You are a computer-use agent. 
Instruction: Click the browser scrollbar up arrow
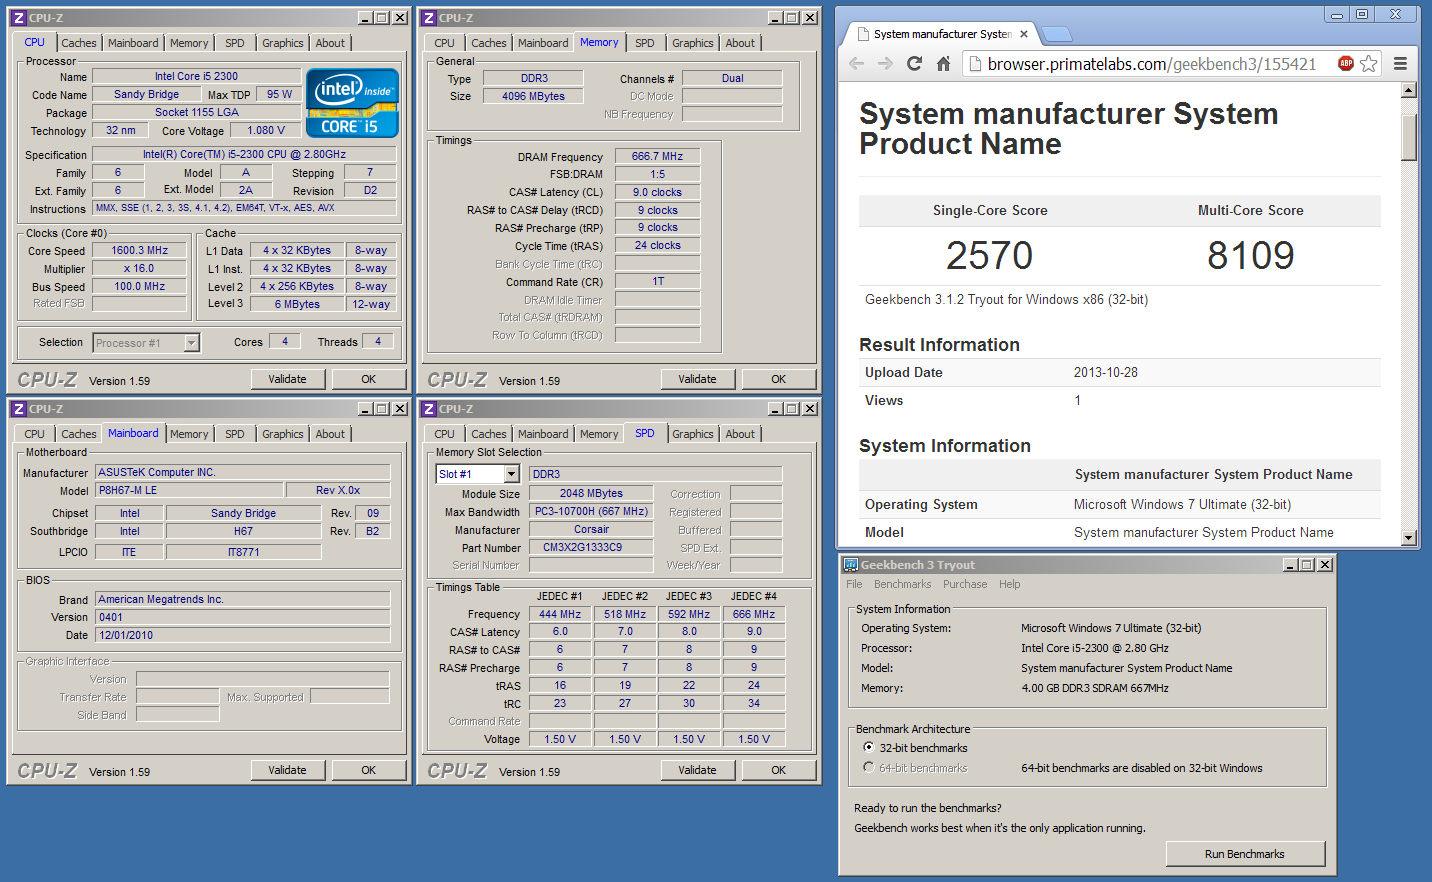coord(1409,90)
